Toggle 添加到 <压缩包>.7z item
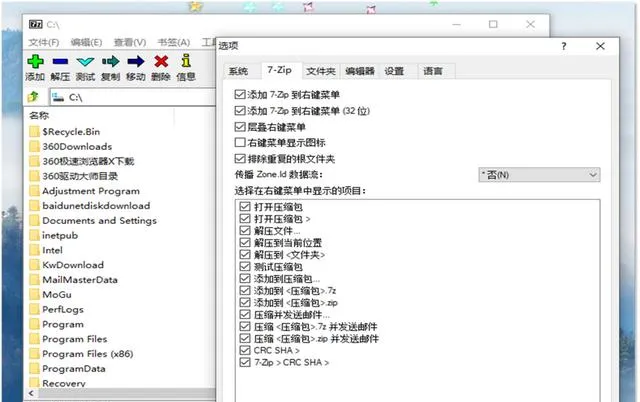 tap(245, 291)
